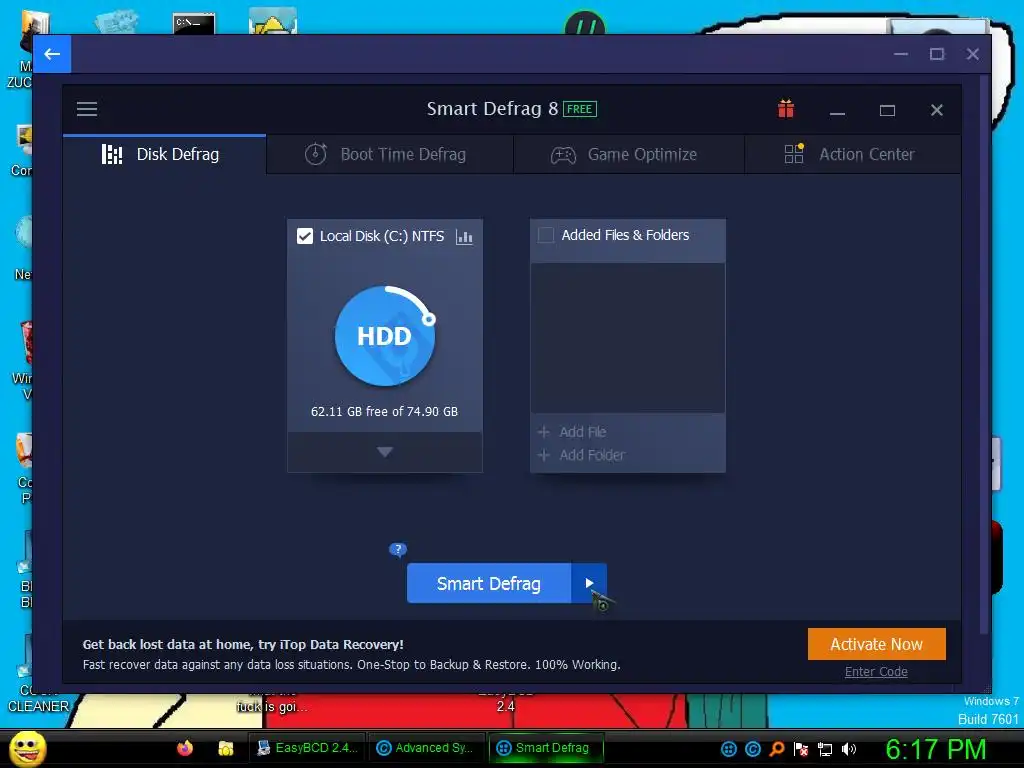Close the Smart Defrag inner window

[936, 110]
